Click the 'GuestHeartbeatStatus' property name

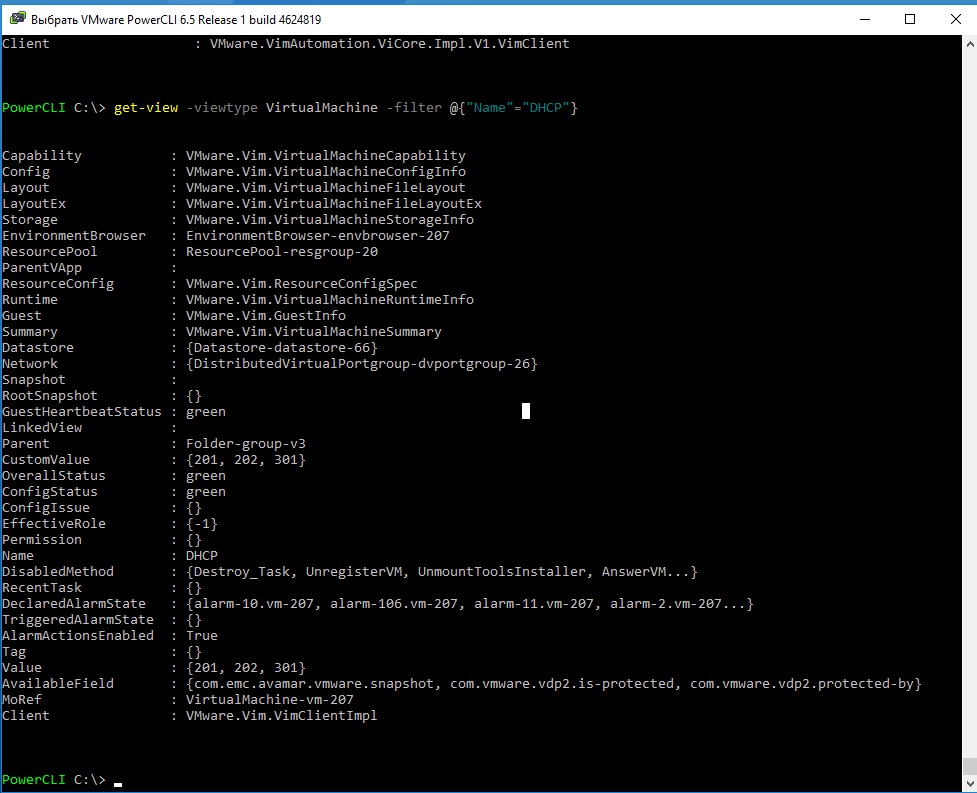pyautogui.click(x=82, y=412)
